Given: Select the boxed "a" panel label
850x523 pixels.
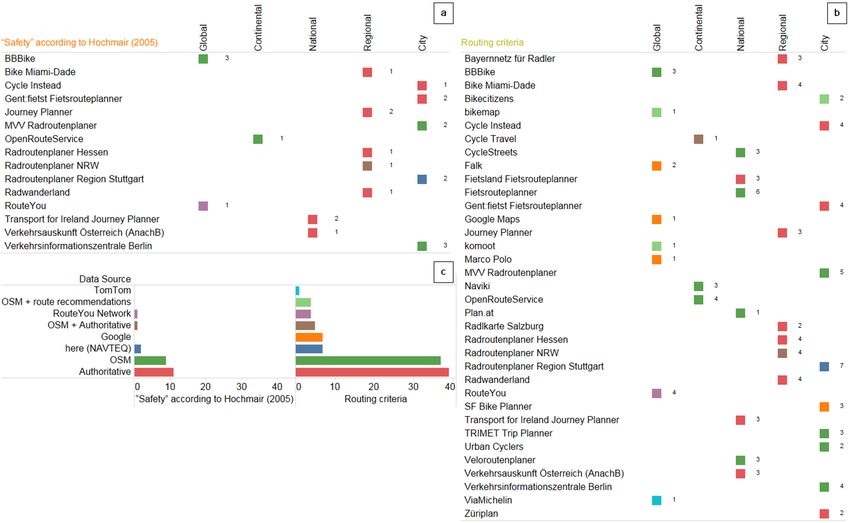Looking at the screenshot, I should pos(443,13).
